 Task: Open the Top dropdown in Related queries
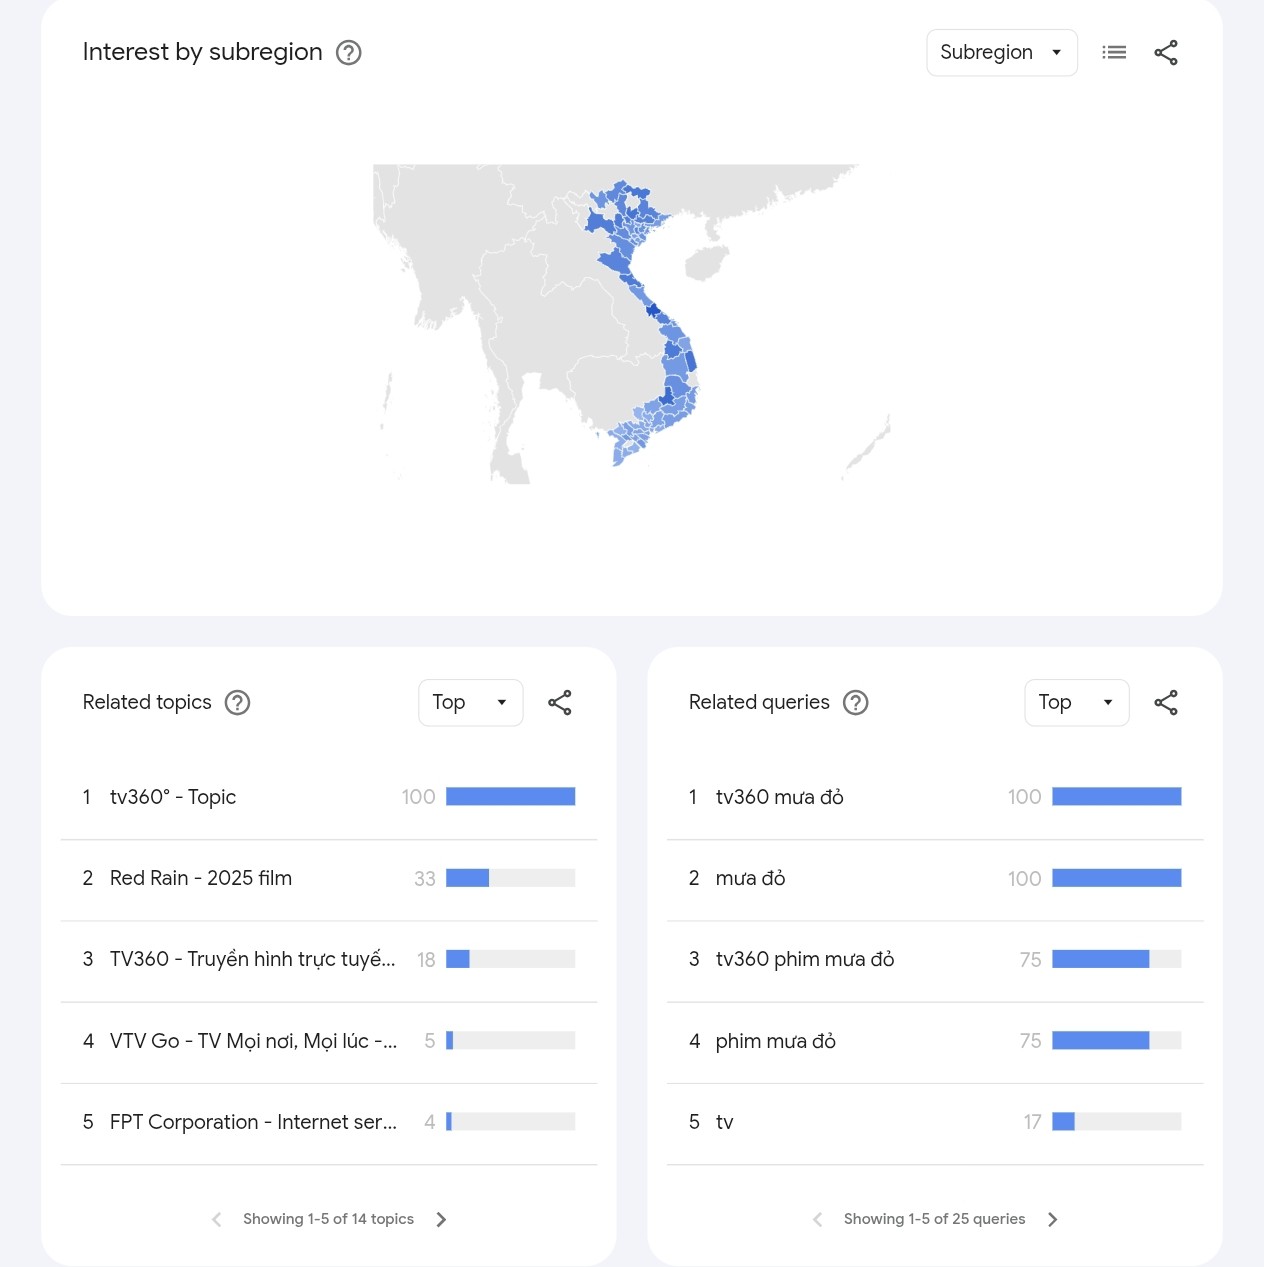[x=1076, y=703]
